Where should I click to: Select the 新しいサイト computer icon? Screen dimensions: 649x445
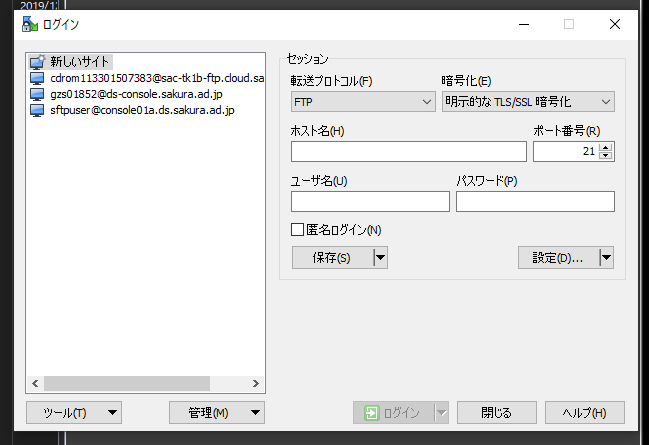coord(37,62)
